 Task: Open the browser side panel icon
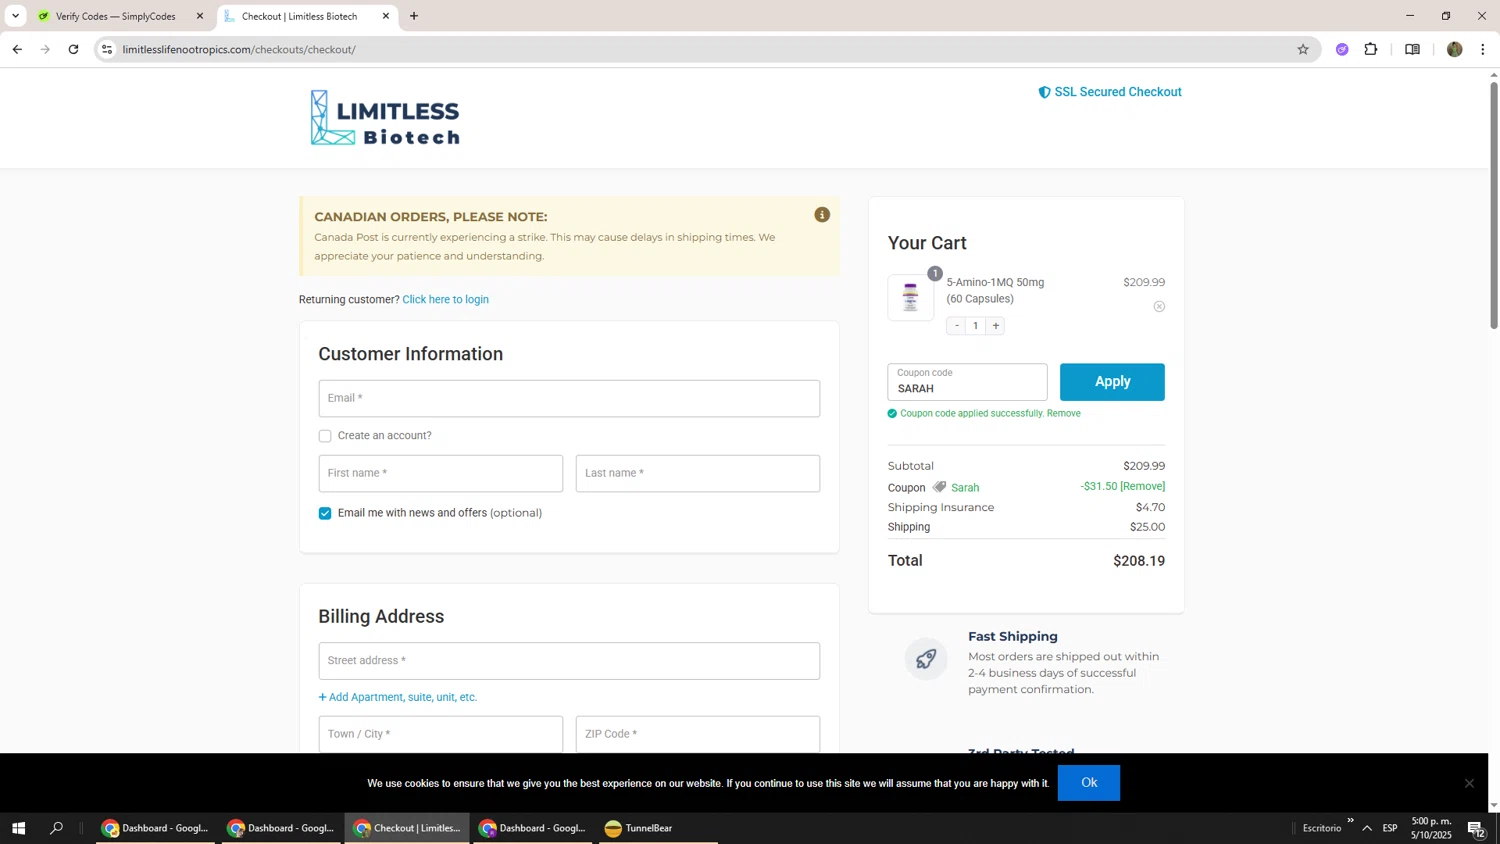(1413, 49)
